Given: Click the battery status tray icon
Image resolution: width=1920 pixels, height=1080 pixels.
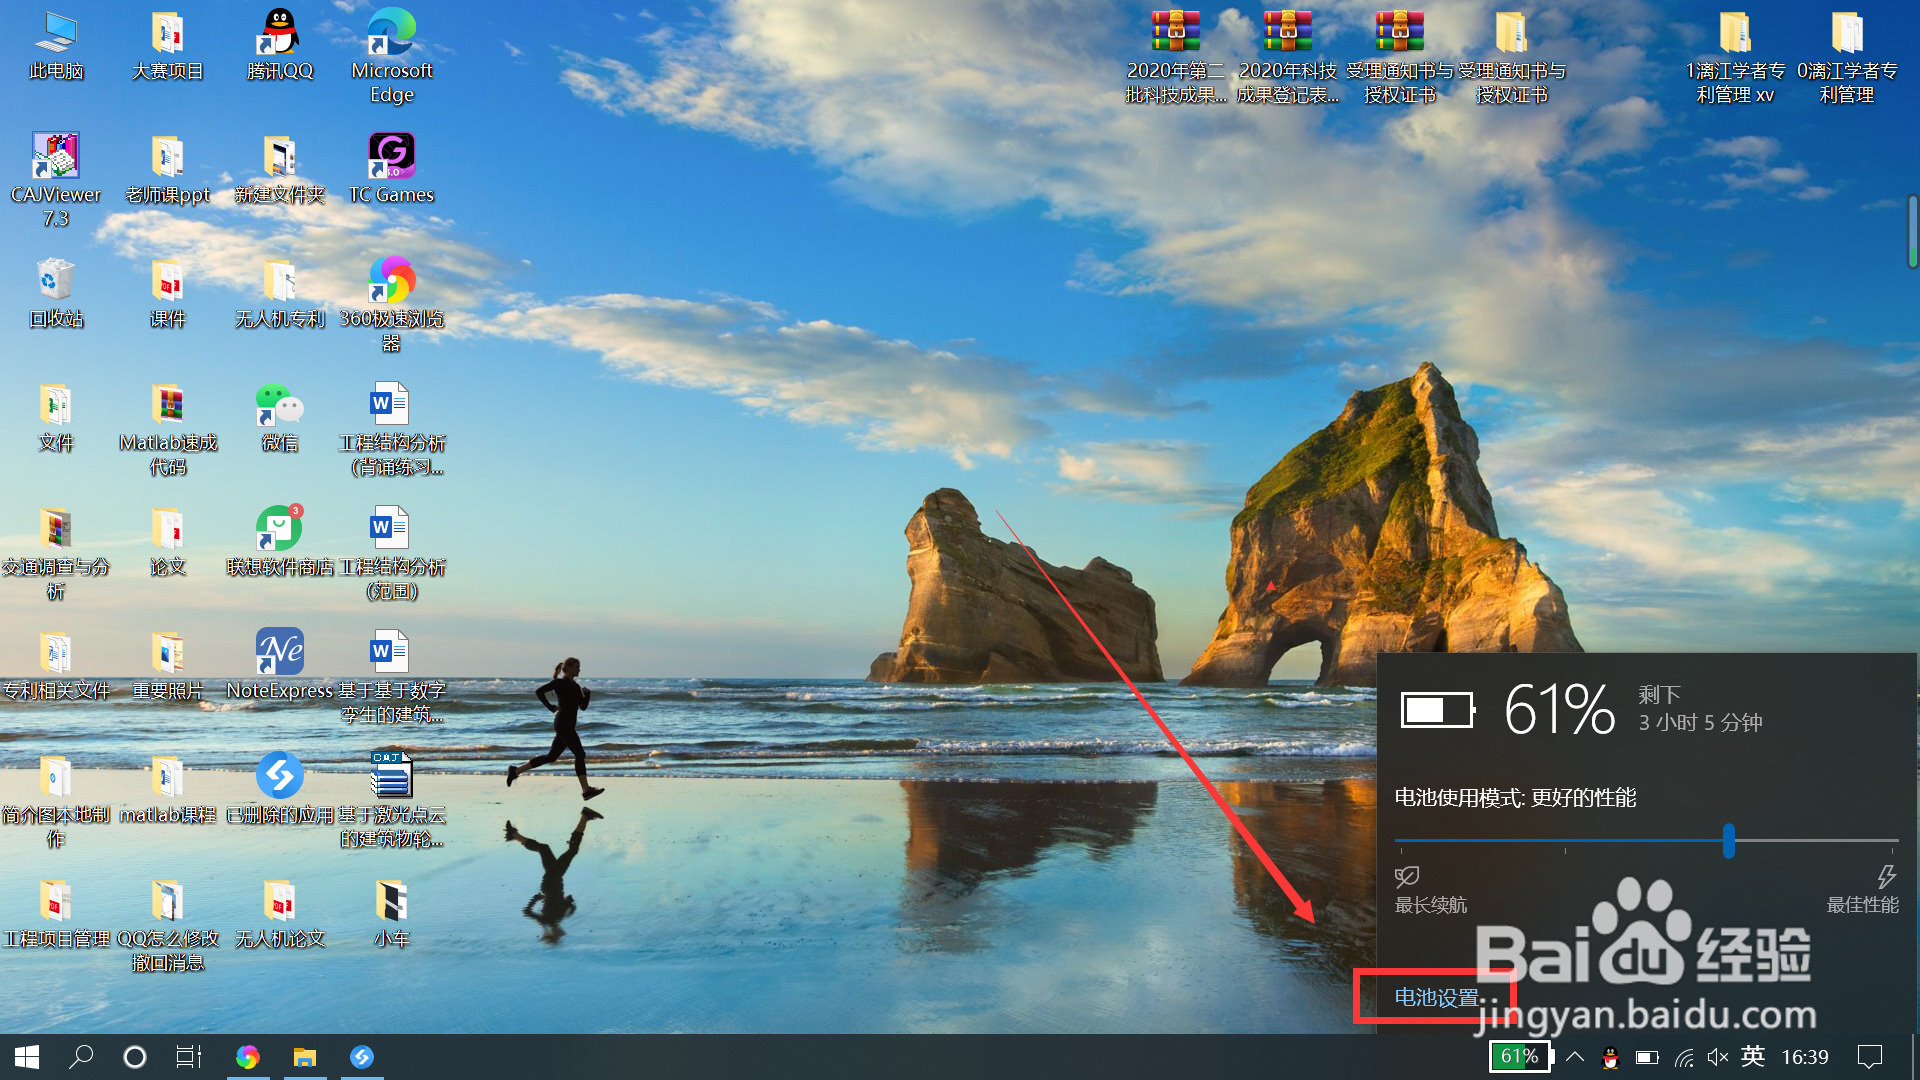Looking at the screenshot, I should [1647, 1057].
